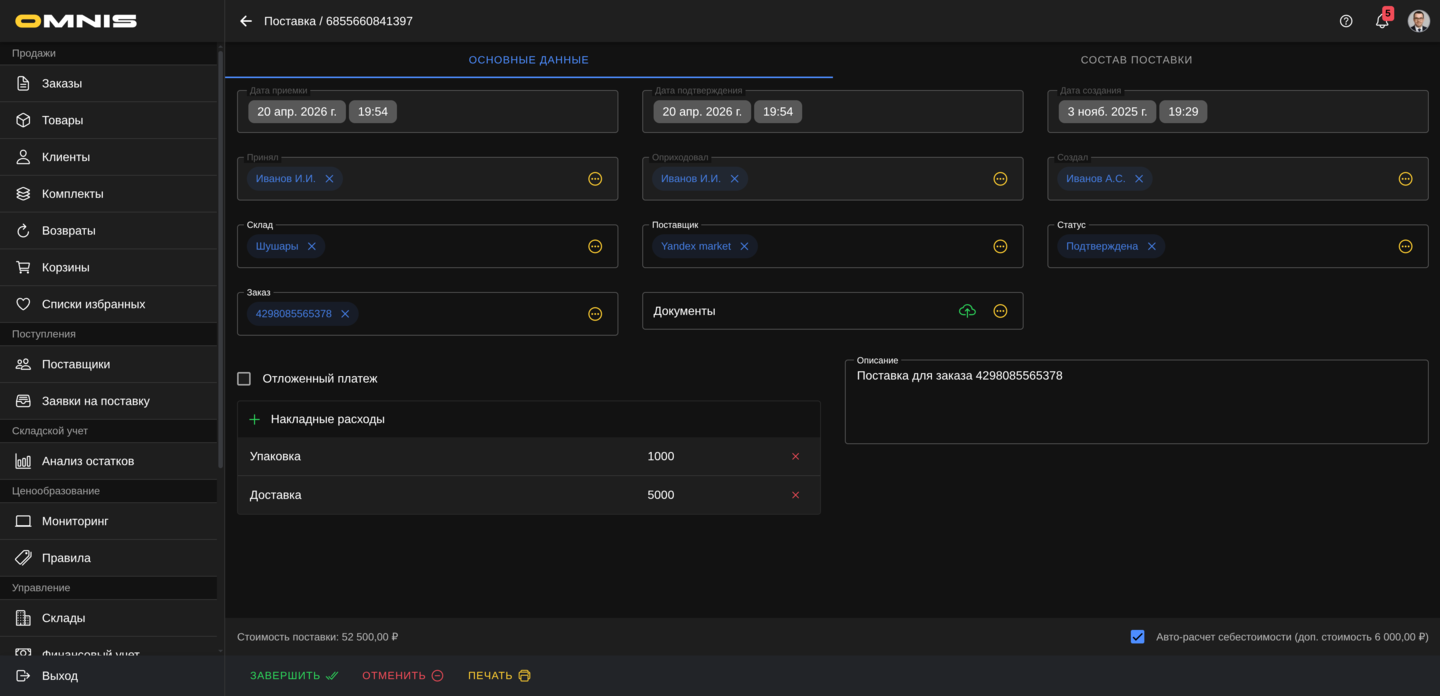
Task: Enable the Отложенный платеж checkbox
Action: tap(244, 379)
